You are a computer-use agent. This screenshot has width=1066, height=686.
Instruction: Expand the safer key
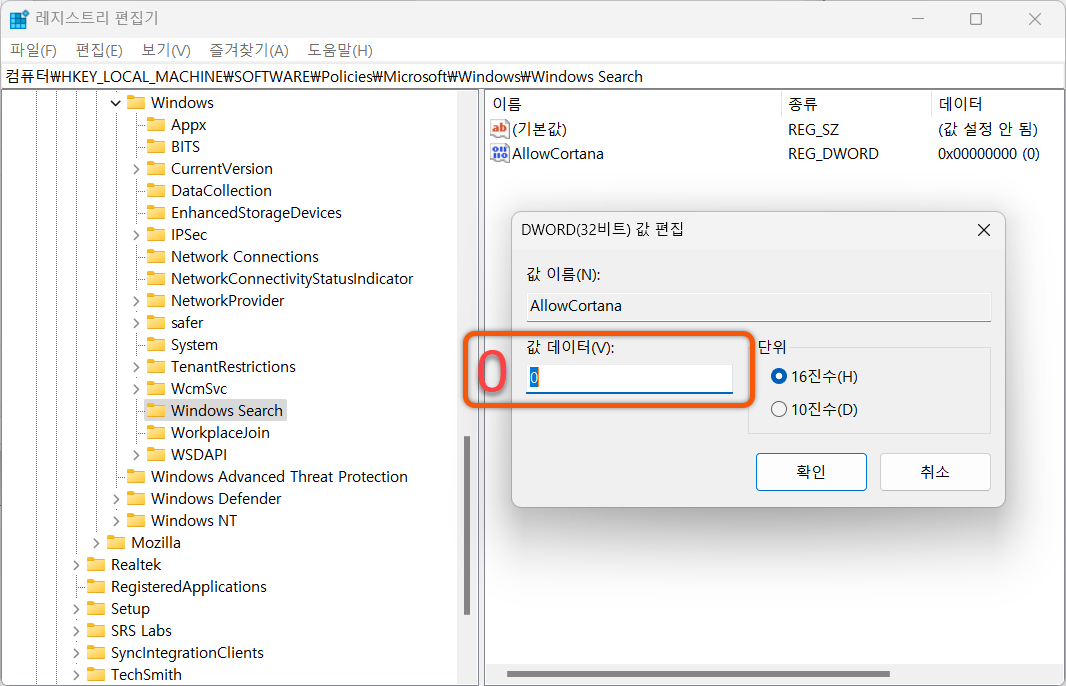pos(136,323)
